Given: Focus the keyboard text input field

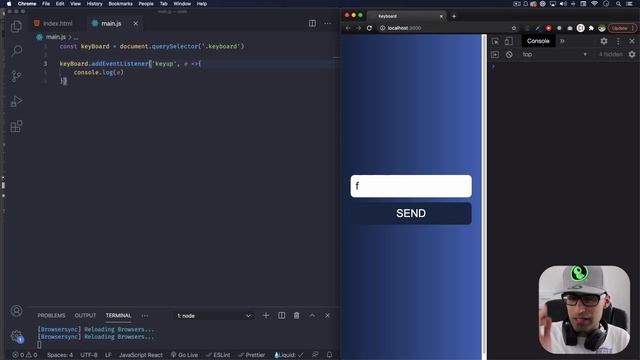Looking at the screenshot, I should pos(411,186).
